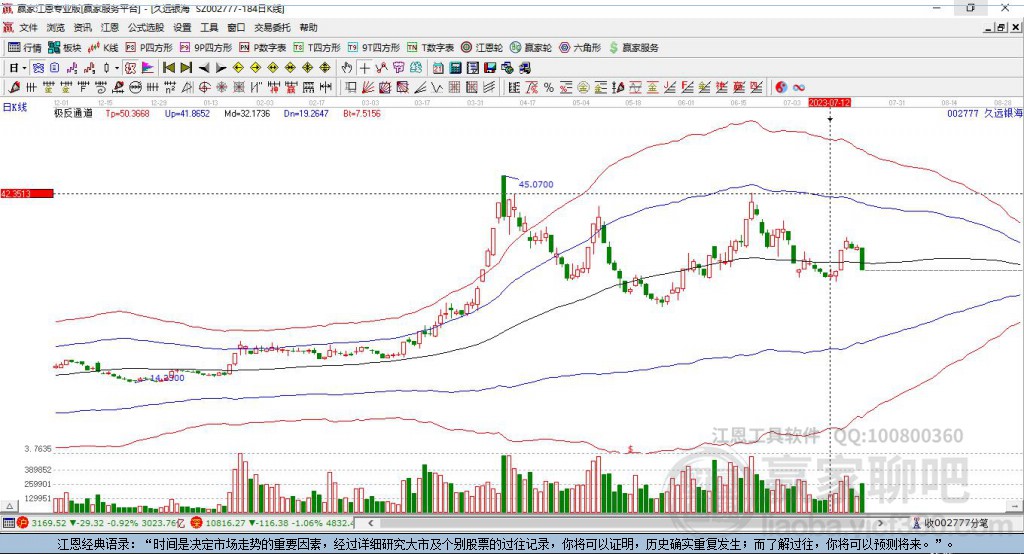Image resolution: width=1024 pixels, height=554 pixels.
Task: Click the Up=41.8652 value
Action: tap(187, 113)
